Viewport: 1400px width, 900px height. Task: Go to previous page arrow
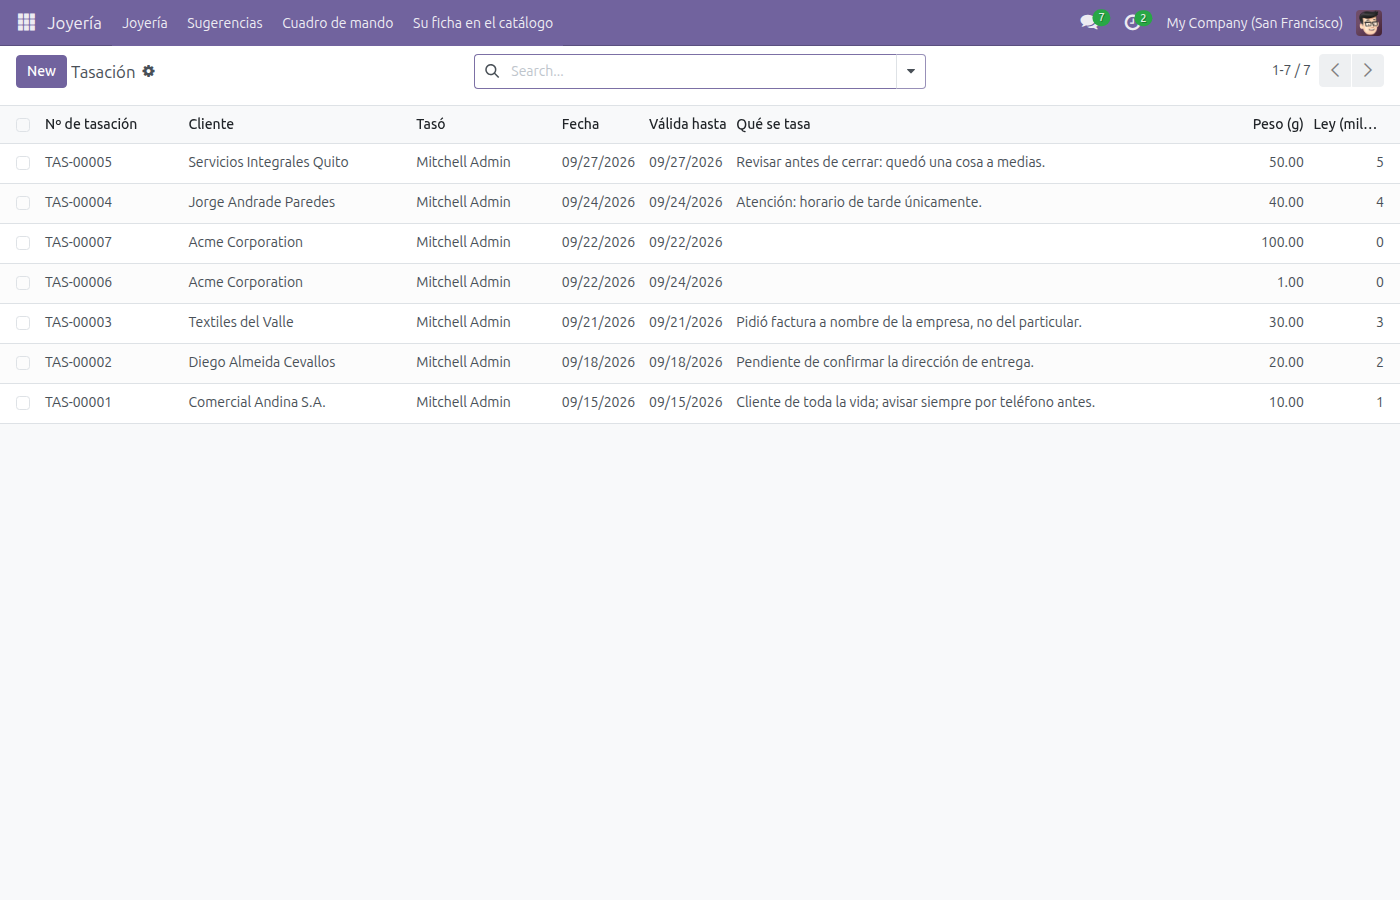(1335, 70)
